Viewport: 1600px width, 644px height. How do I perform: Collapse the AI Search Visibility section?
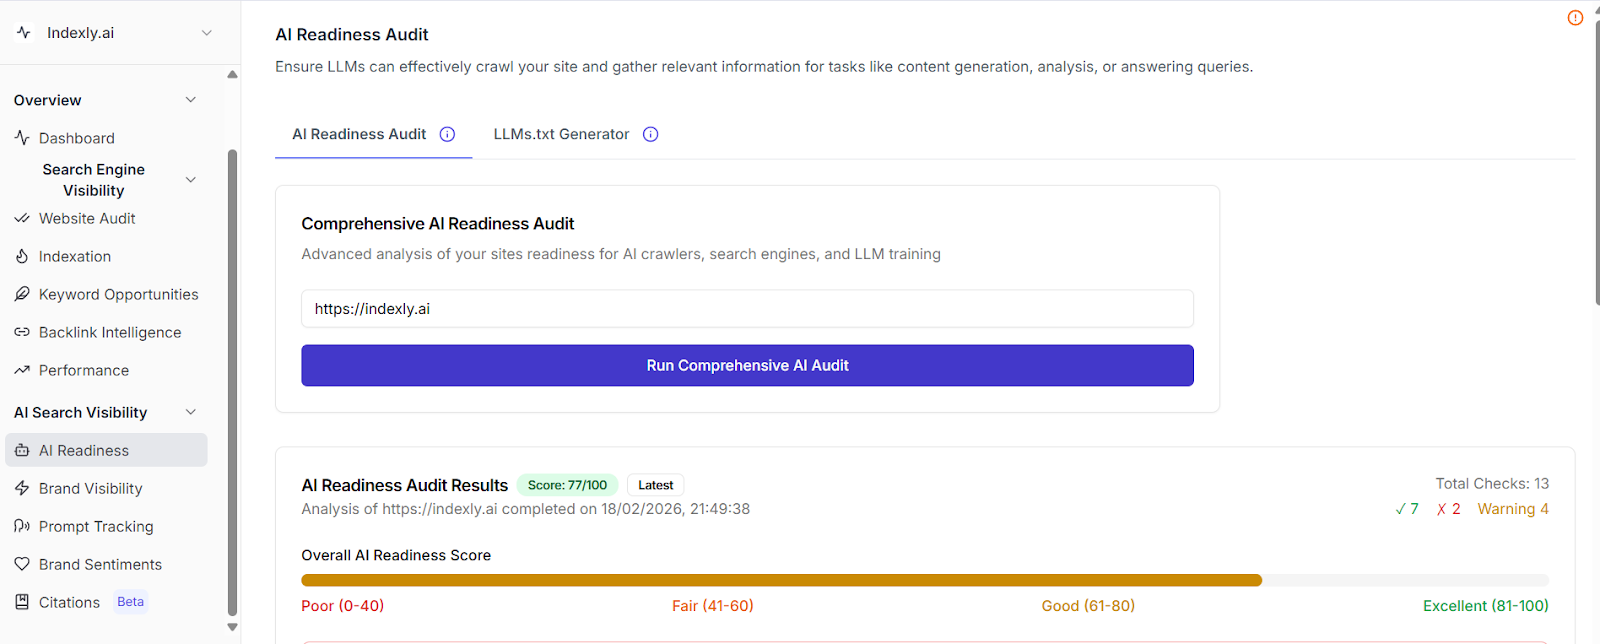191,412
